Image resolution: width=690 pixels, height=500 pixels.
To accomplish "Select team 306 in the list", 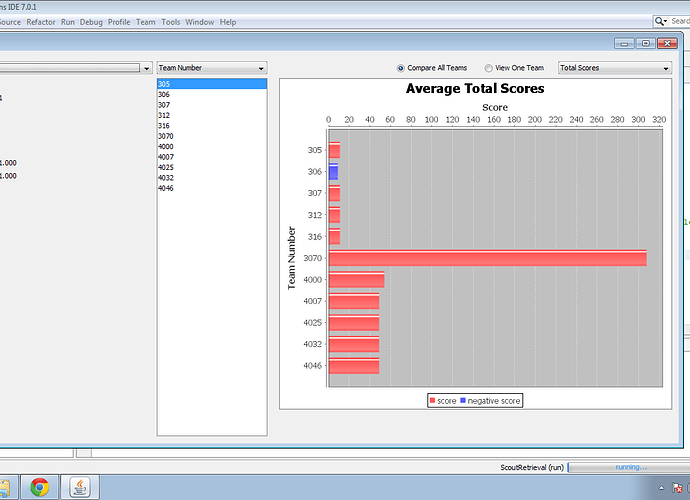I will click(x=212, y=94).
